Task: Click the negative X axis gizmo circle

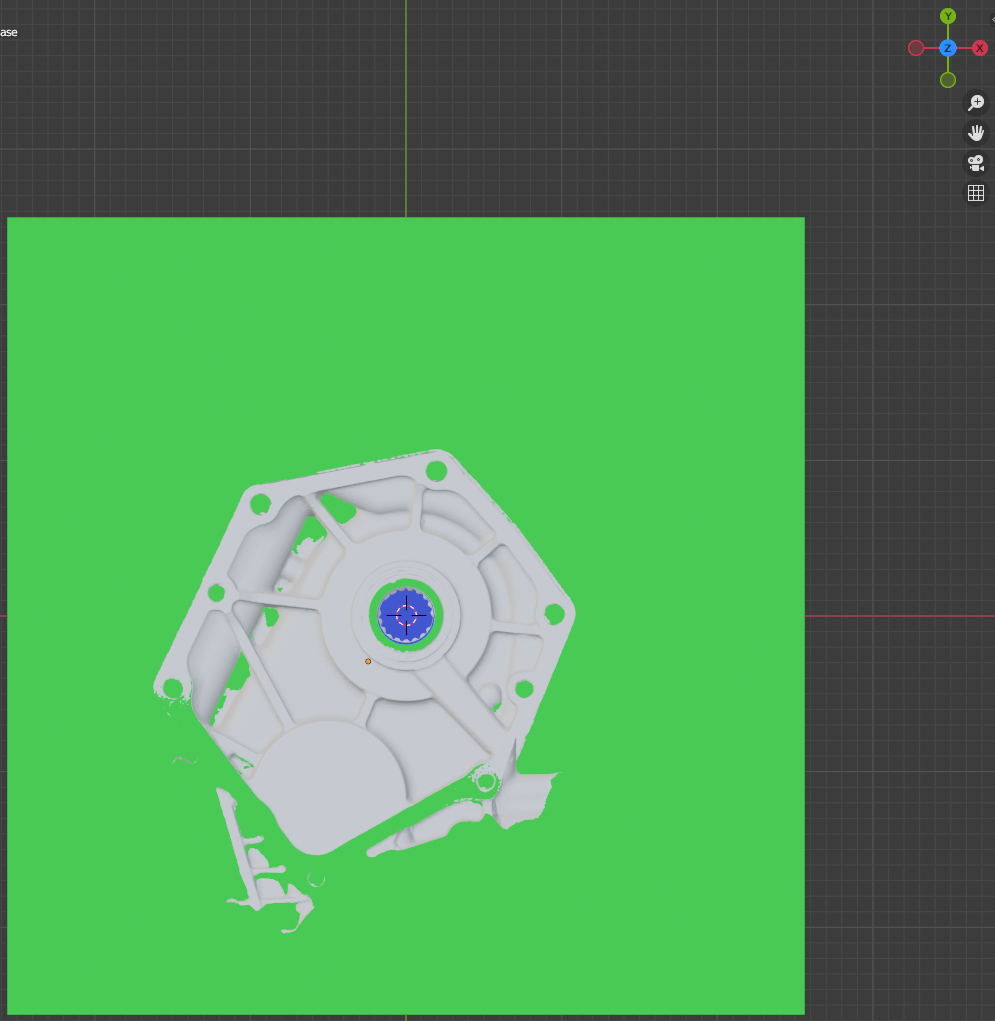Action: click(x=916, y=48)
